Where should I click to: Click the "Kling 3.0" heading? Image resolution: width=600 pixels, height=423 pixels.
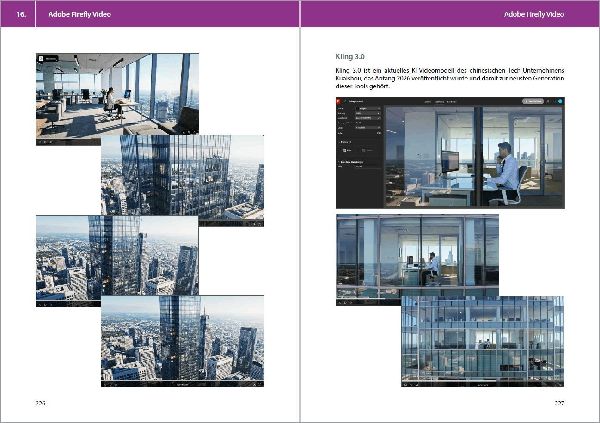pos(350,57)
